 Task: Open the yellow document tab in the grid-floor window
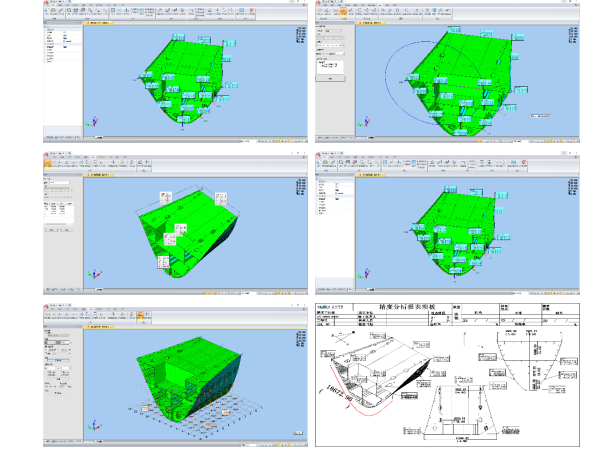(x=98, y=327)
